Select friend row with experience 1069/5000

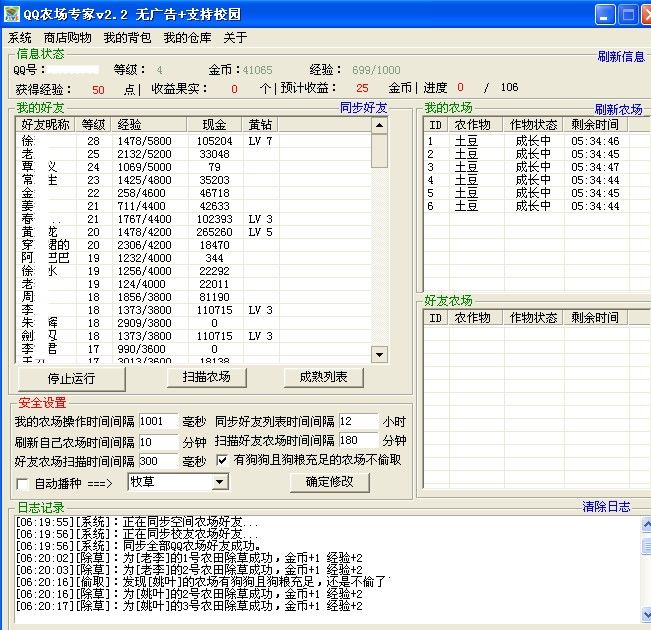[x=193, y=167]
